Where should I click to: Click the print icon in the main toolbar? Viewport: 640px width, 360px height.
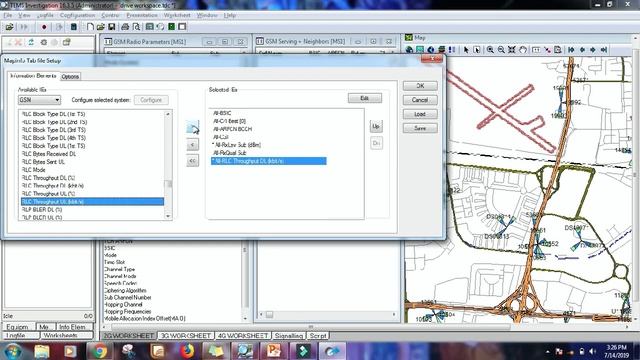click(125, 27)
